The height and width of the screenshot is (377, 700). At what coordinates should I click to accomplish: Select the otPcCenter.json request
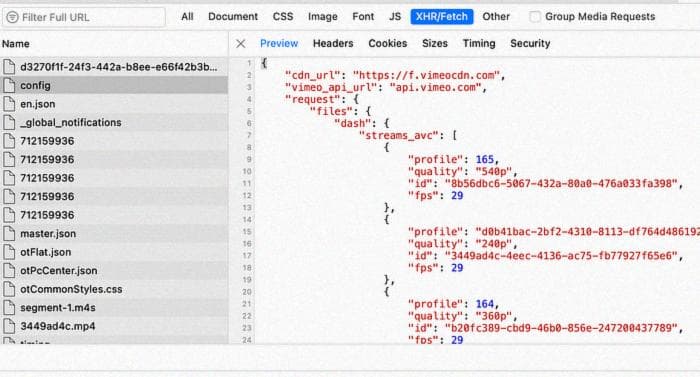[114, 271]
